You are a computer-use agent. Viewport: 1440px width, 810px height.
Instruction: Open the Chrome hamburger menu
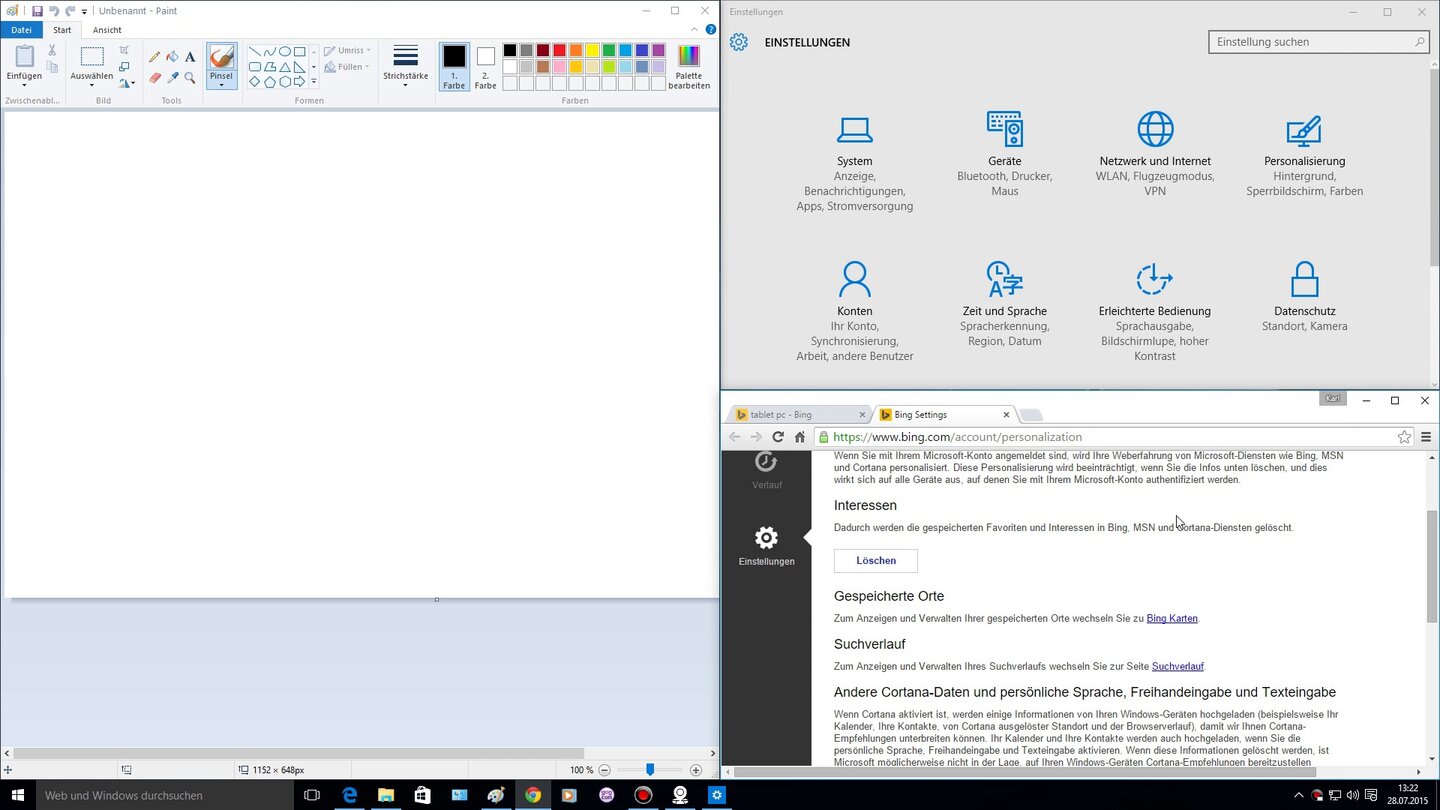[1426, 437]
